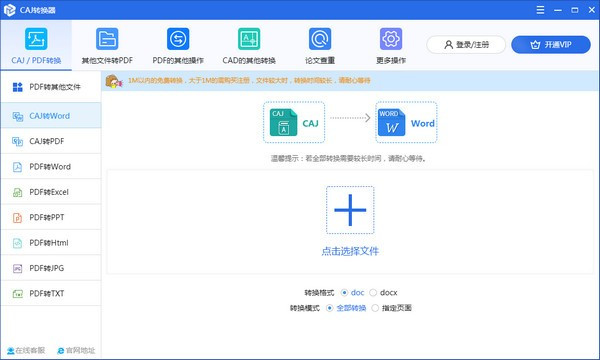600x360 pixels.
Task: Click the PDF转Html sidebar icon
Action: 18,243
